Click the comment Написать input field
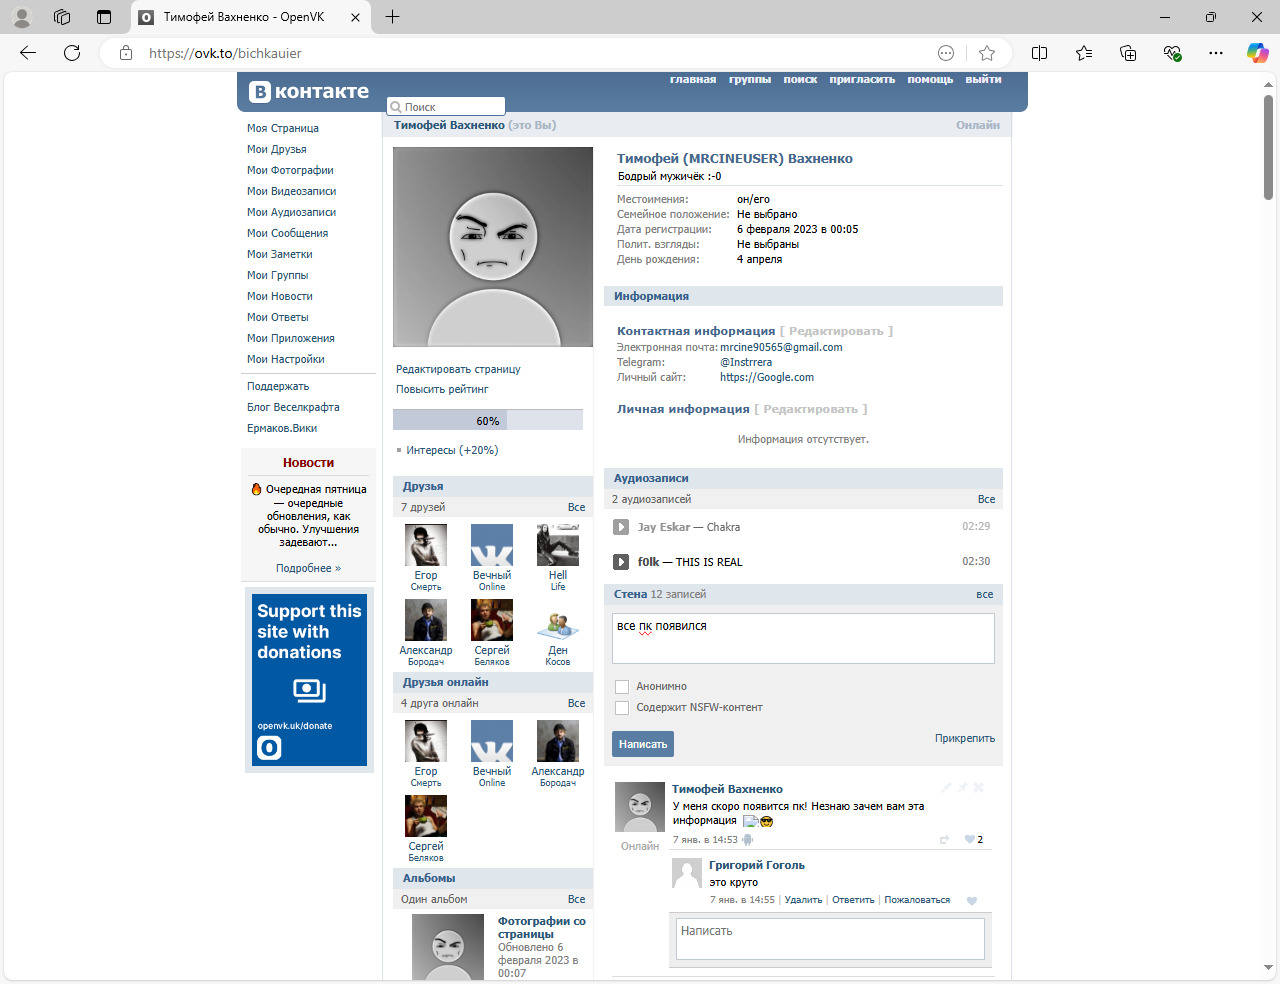Screen dimensions: 1280x984 click(x=831, y=939)
